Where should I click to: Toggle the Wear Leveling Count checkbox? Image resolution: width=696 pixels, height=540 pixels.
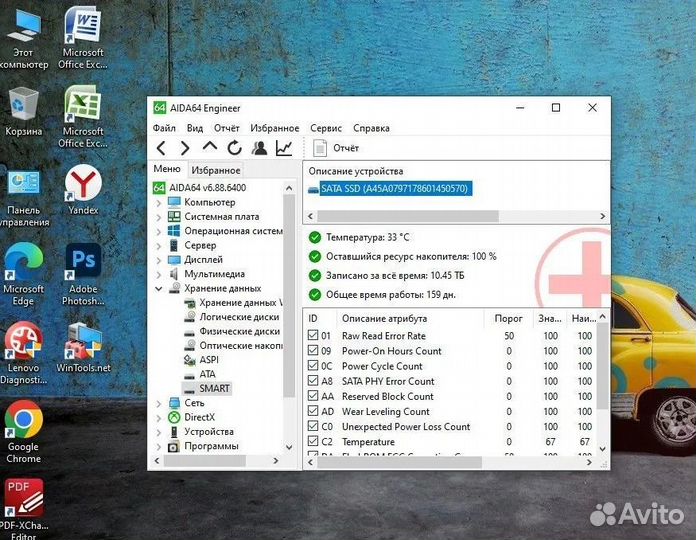tap(313, 411)
